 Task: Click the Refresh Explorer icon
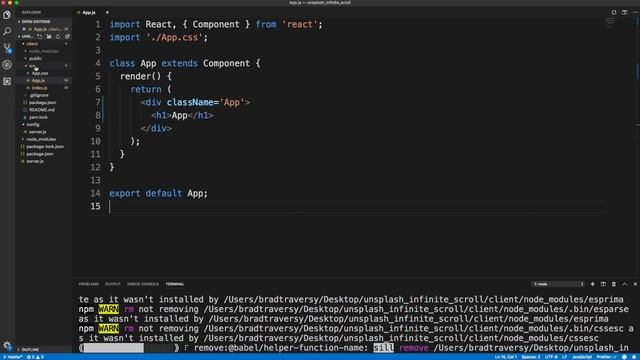tap(58, 36)
